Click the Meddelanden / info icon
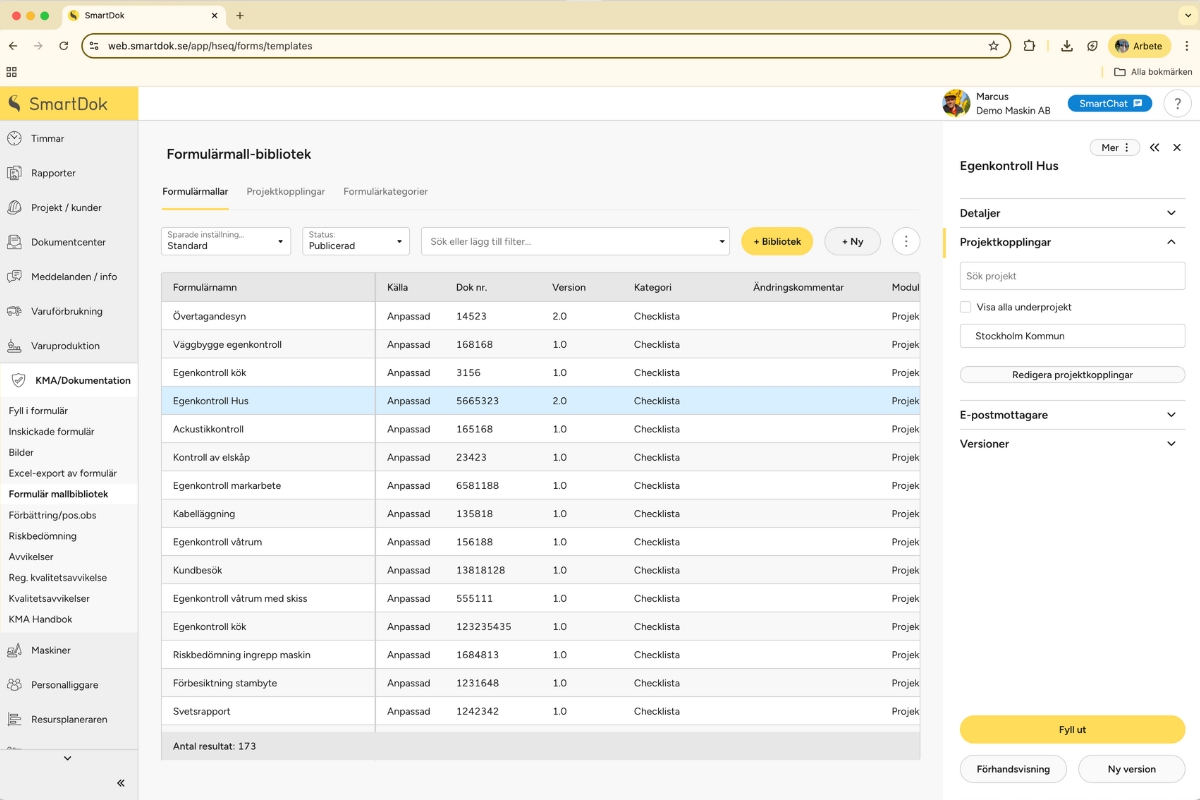The width and height of the screenshot is (1200, 800). [x=14, y=277]
